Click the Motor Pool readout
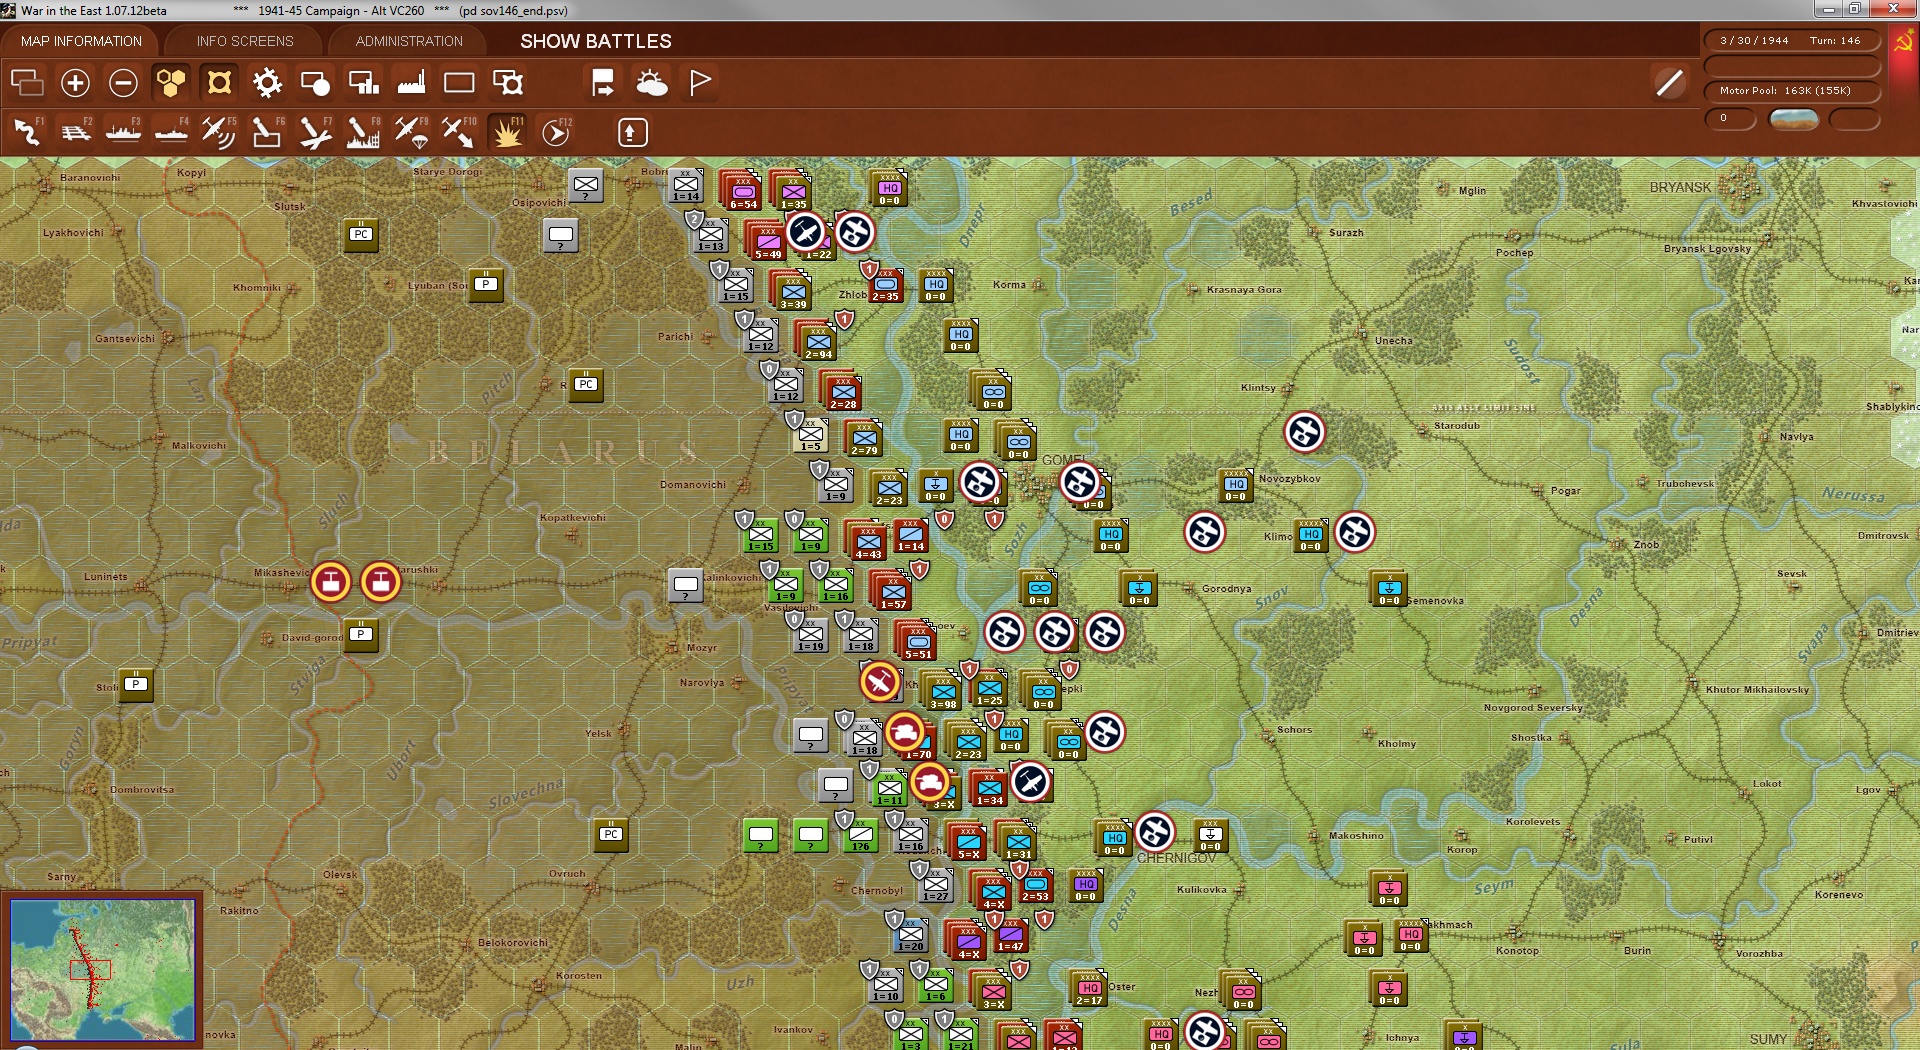Image resolution: width=1920 pixels, height=1050 pixels. point(1790,91)
